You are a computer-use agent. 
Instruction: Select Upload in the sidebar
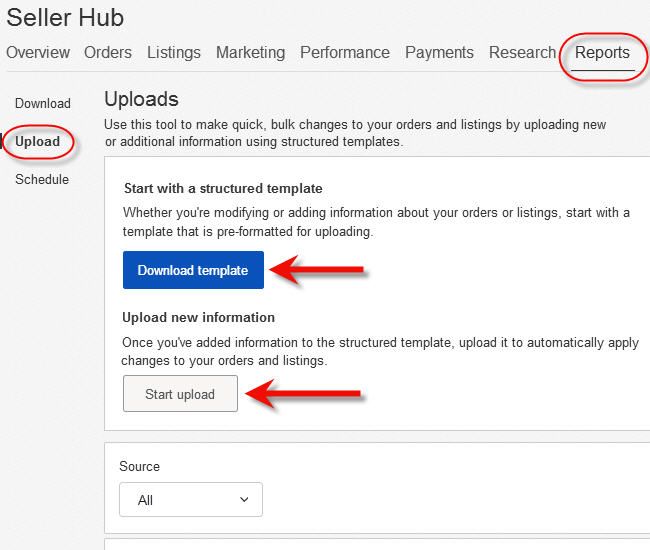[x=37, y=142]
